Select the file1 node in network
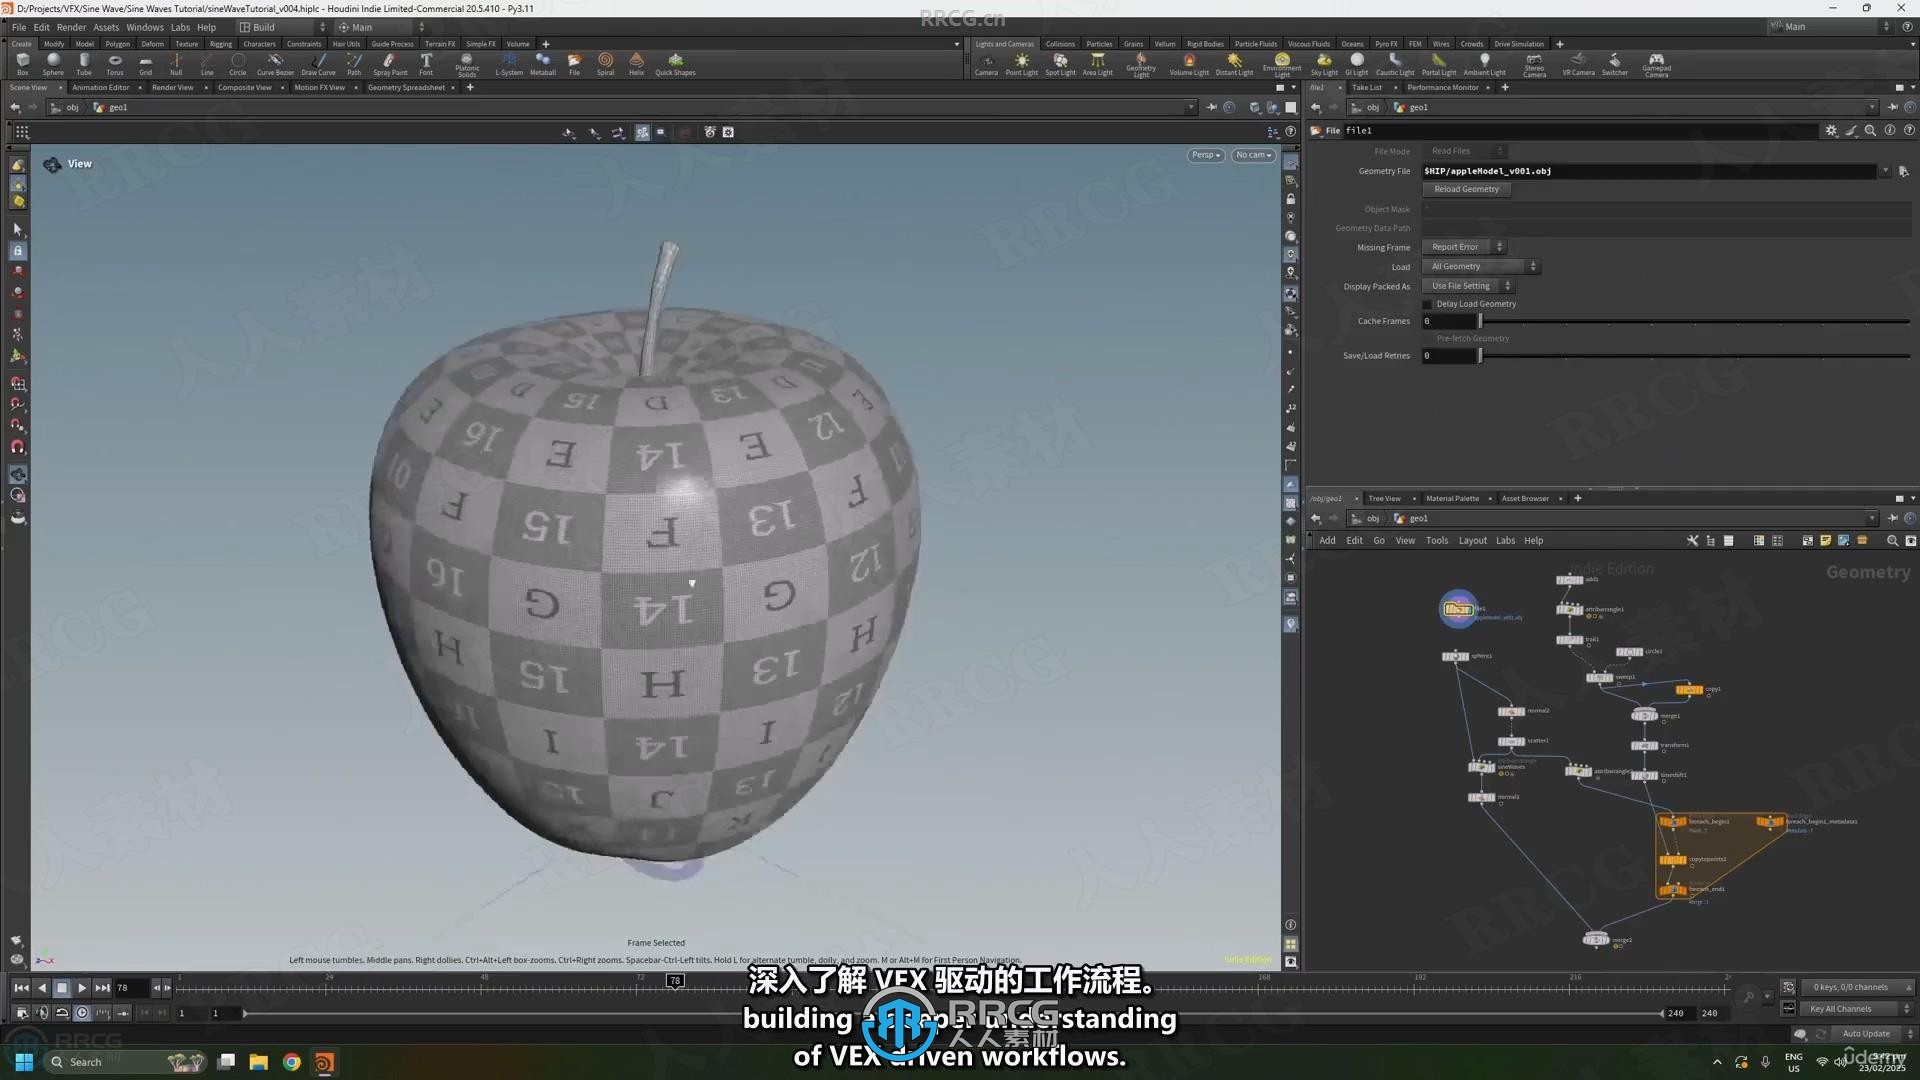The image size is (1920, 1080). tap(1458, 609)
